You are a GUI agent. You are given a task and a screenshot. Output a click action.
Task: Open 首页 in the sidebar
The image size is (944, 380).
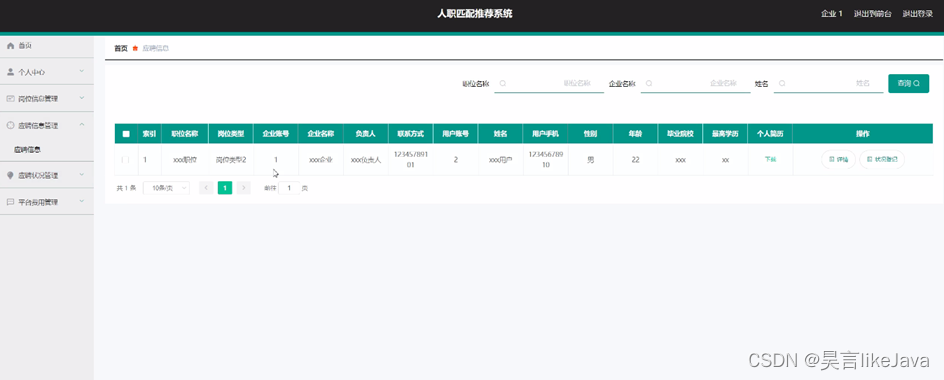(x=47, y=46)
